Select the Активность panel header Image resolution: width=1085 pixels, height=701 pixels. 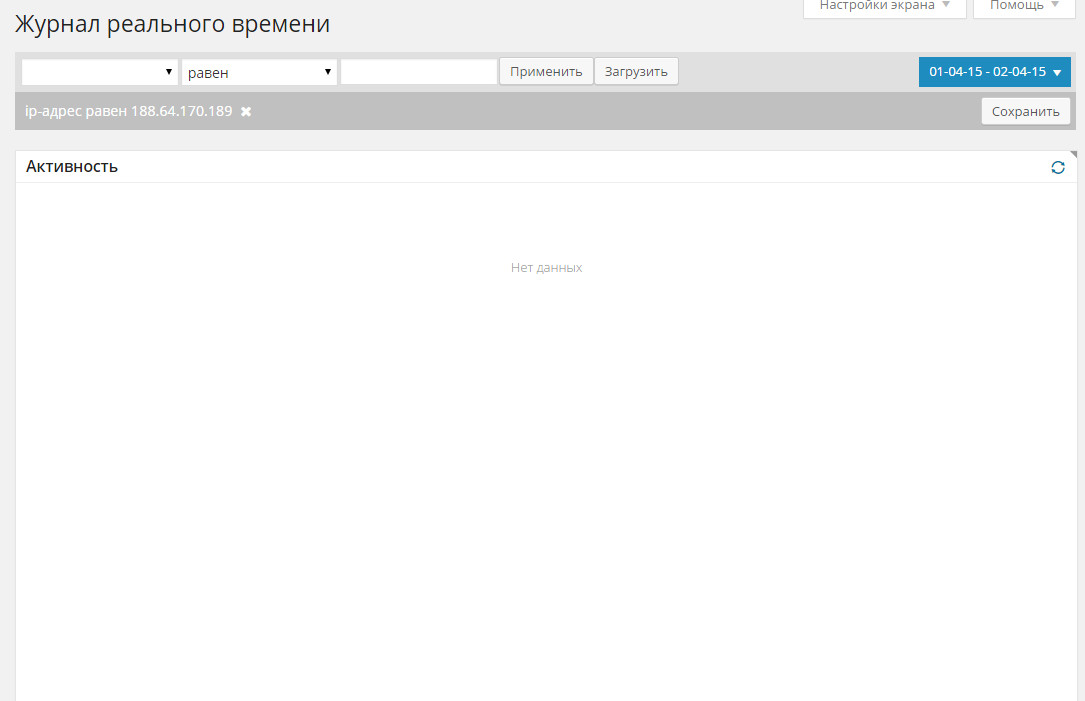pos(546,167)
